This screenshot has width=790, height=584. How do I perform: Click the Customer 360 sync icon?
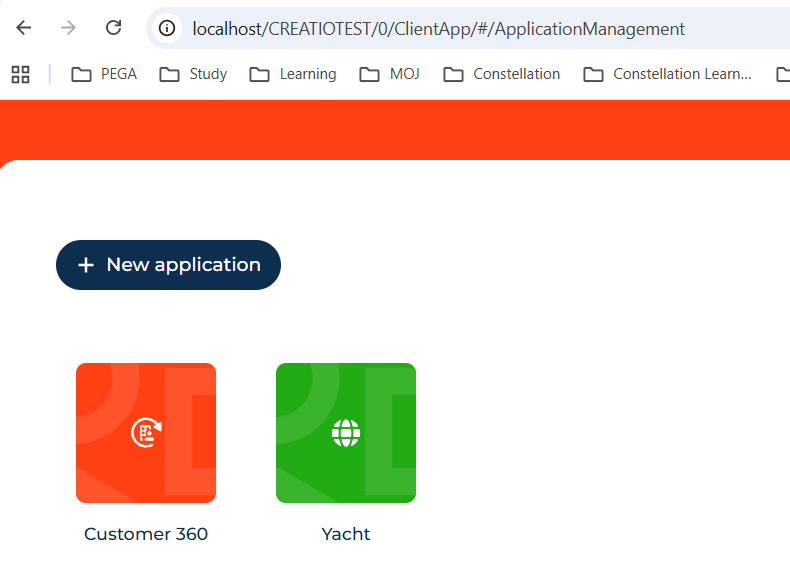(x=146, y=433)
